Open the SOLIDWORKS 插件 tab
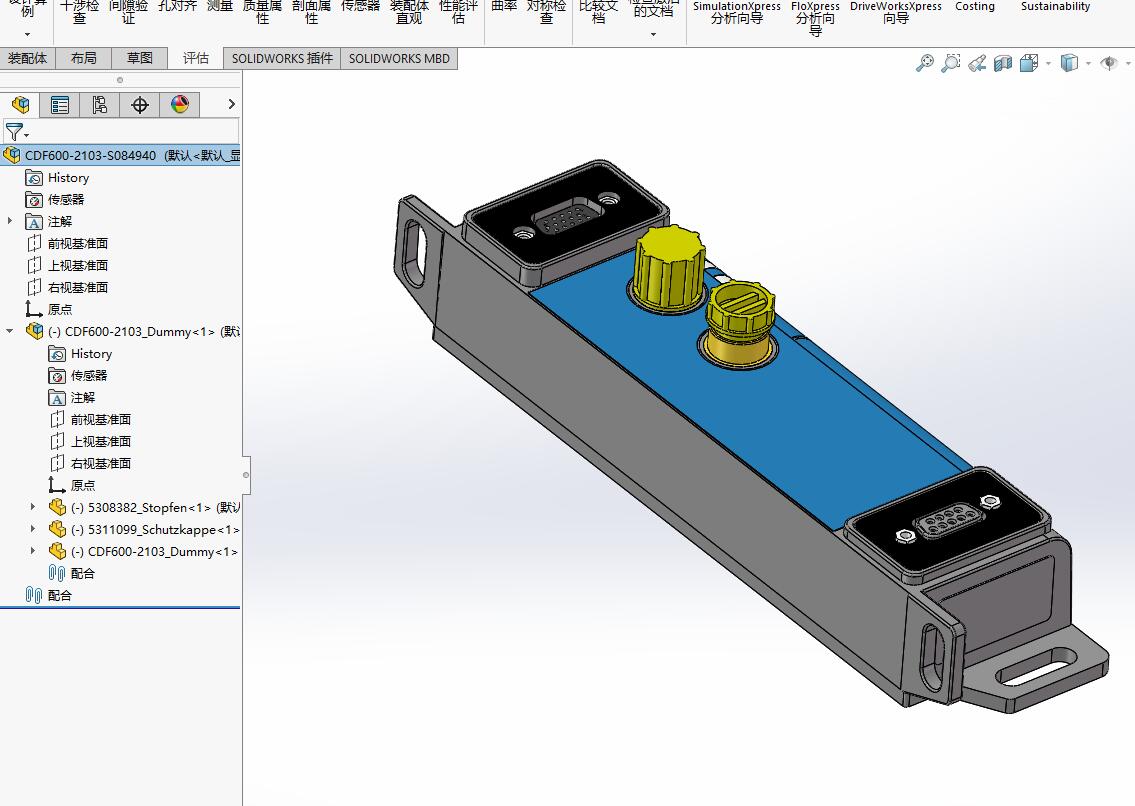 point(282,59)
